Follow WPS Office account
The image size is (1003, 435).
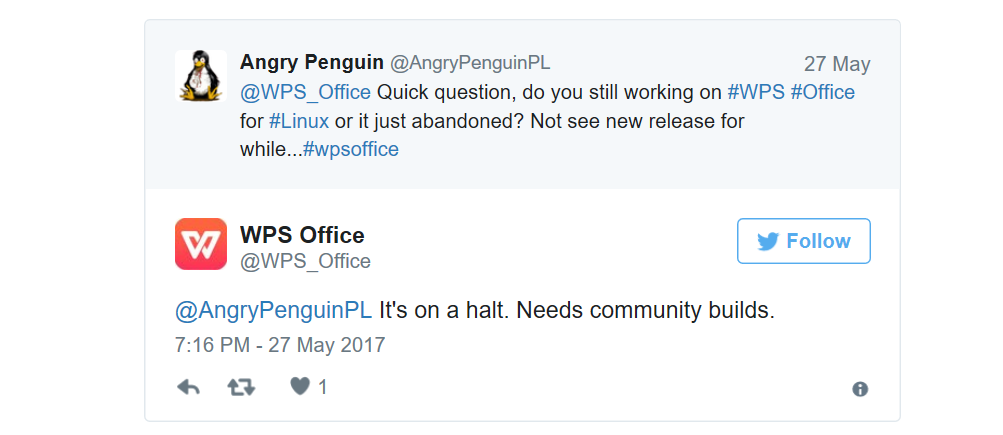[803, 241]
